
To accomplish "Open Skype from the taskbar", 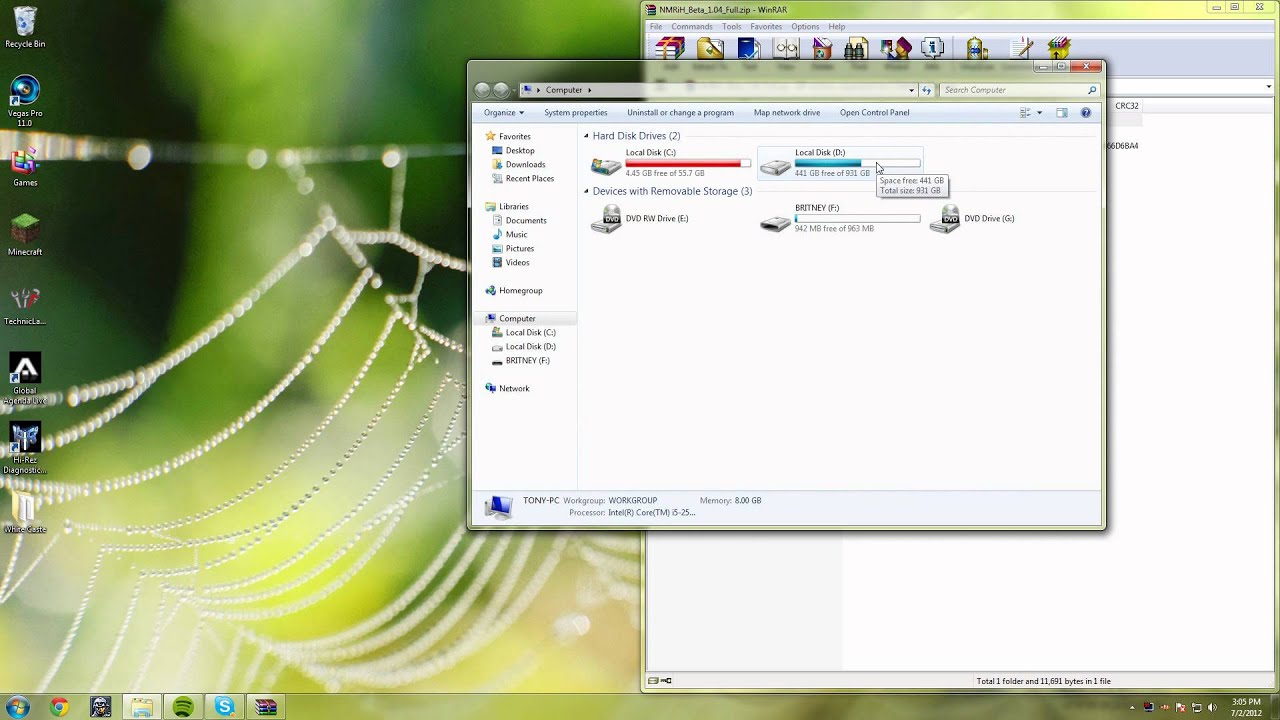I will pos(224,707).
